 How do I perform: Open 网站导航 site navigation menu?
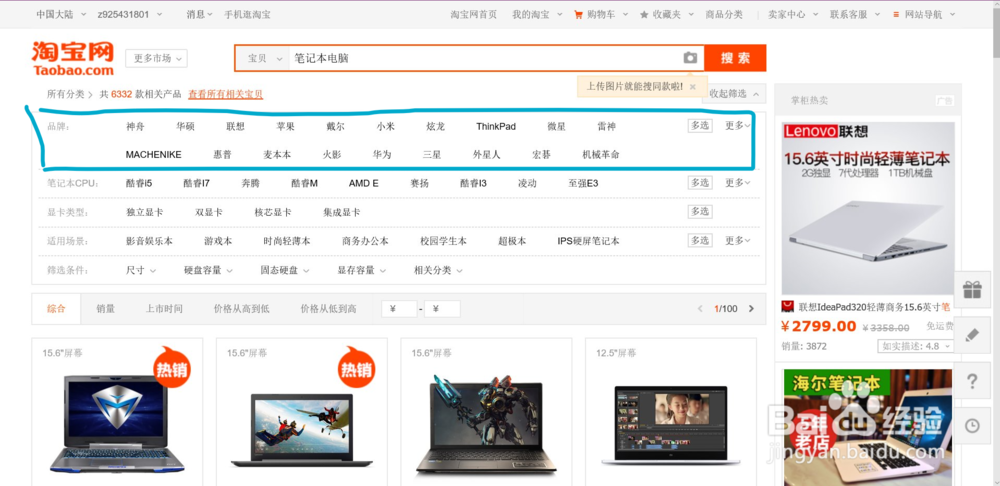pyautogui.click(x=925, y=14)
